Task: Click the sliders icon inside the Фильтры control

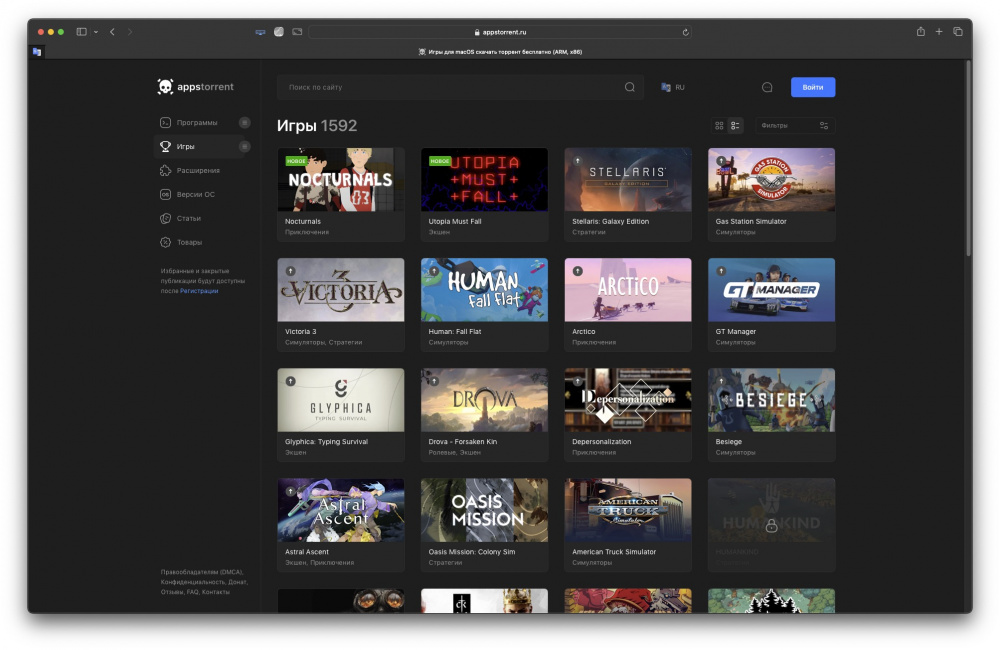Action: coord(823,125)
